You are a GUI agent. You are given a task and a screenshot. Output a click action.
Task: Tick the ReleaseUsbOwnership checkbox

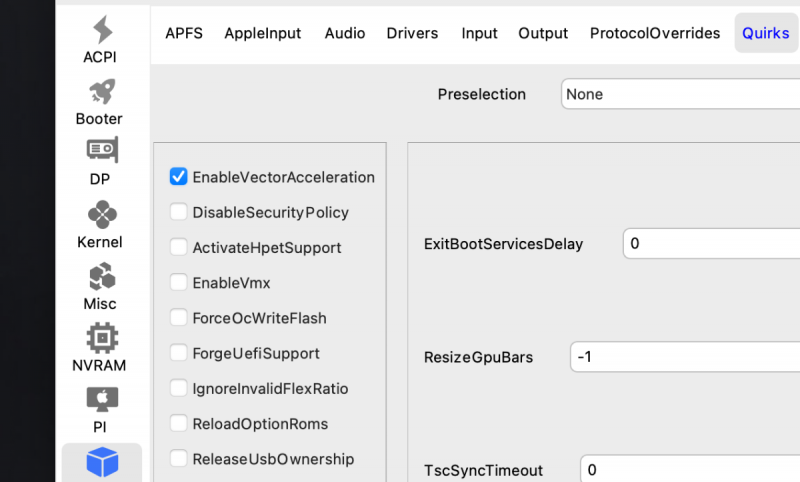tap(179, 459)
